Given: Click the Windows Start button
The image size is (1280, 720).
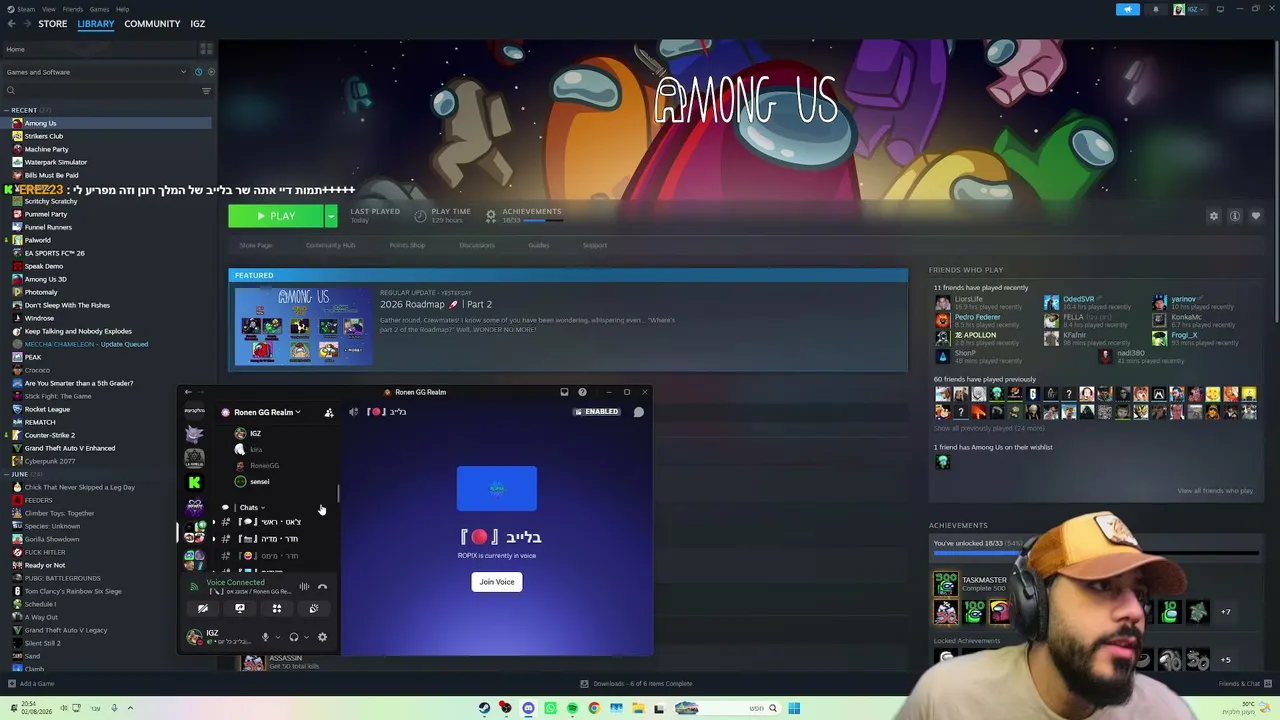Looking at the screenshot, I should coord(794,708).
